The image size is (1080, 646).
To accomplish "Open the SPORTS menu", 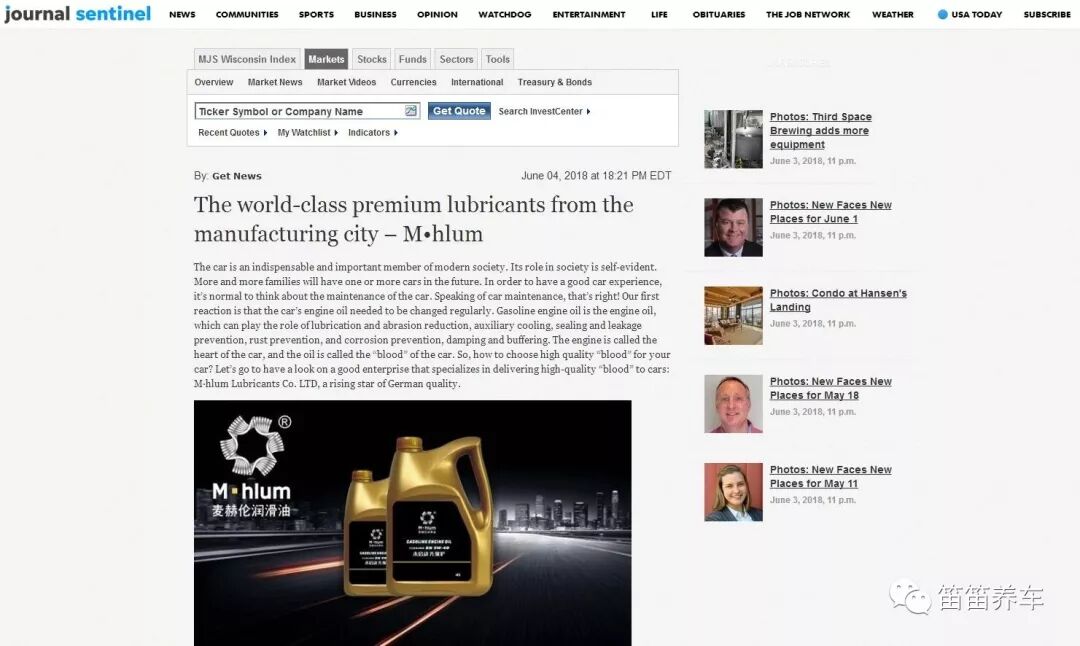I will tap(316, 14).
